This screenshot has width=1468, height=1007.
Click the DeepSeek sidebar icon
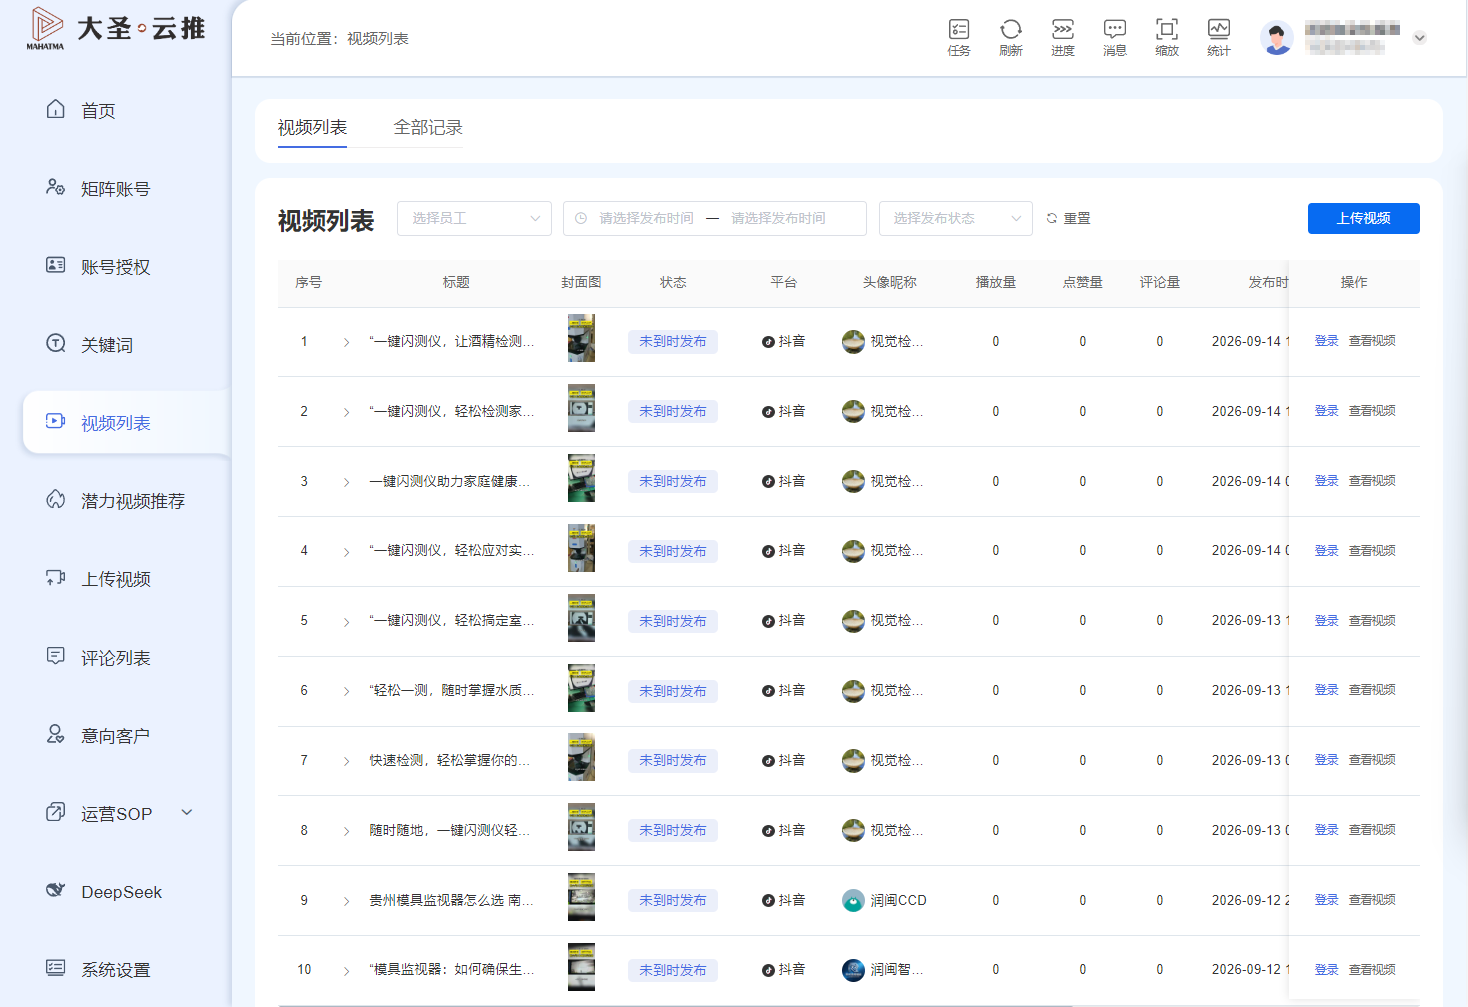tap(56, 890)
